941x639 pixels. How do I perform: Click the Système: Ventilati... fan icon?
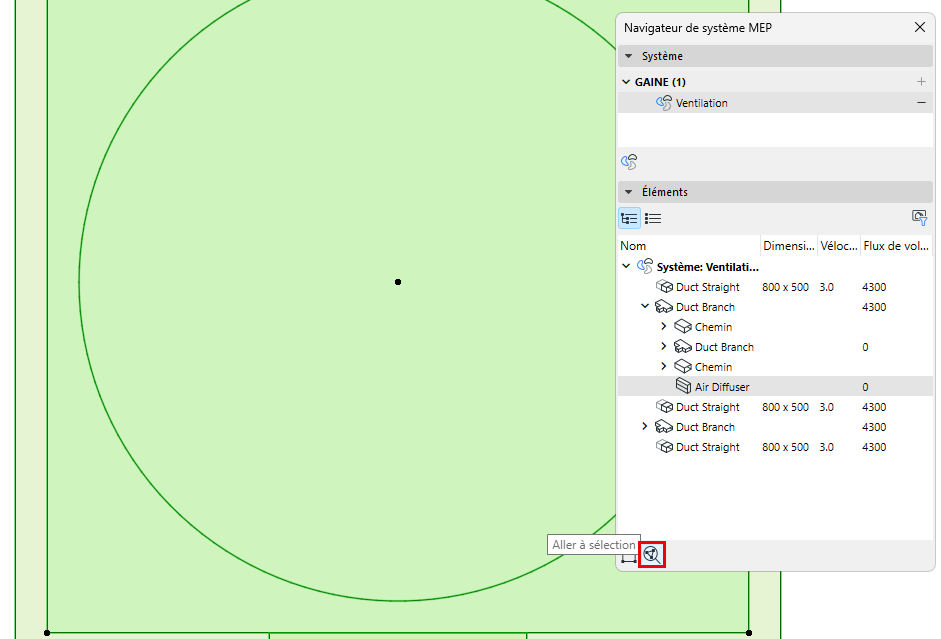(x=645, y=266)
